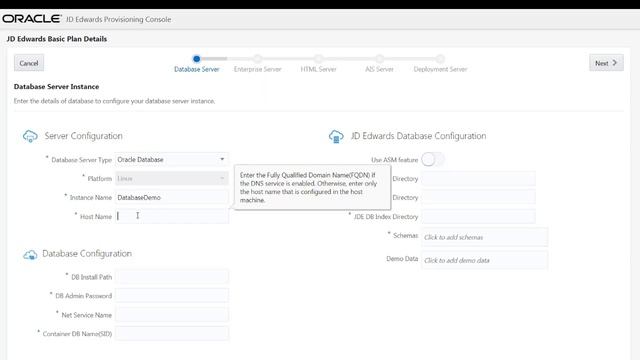Select the Database Server wizard step
The image size is (640, 360).
pos(196,64)
